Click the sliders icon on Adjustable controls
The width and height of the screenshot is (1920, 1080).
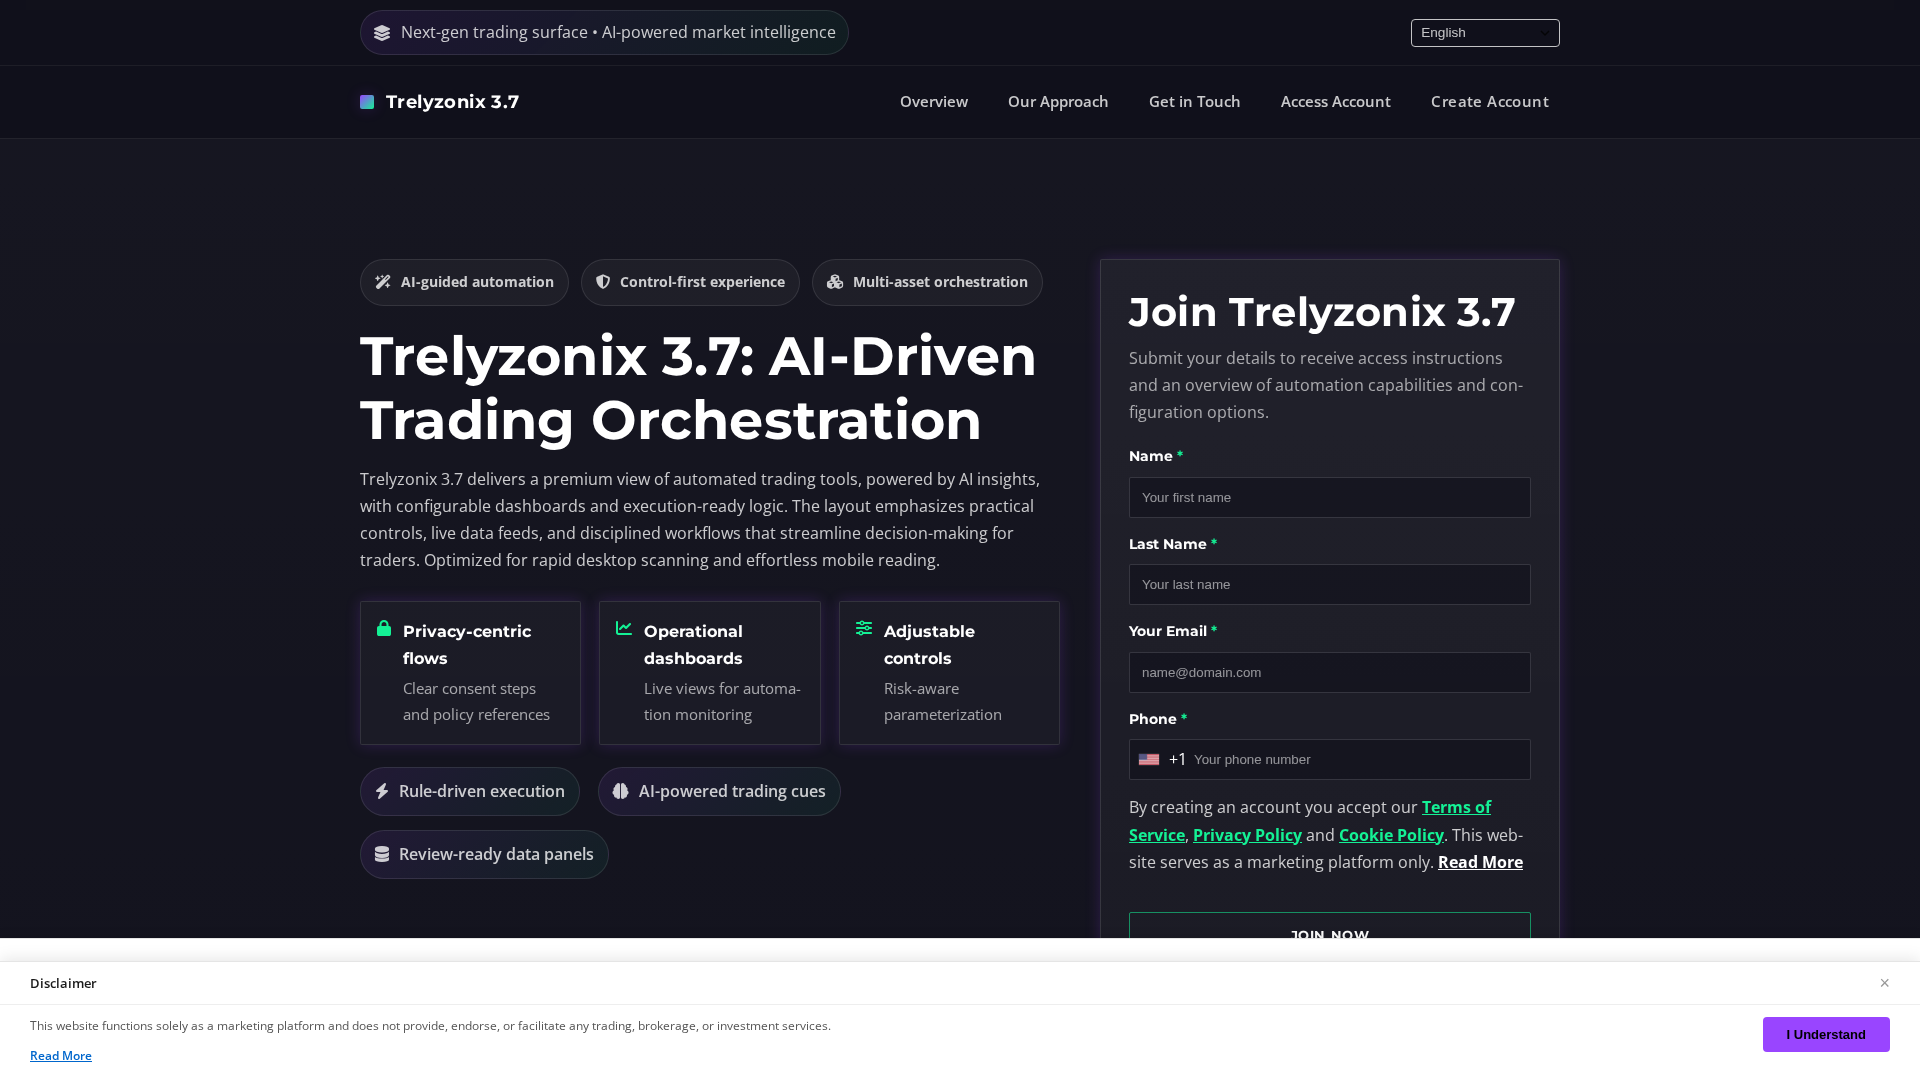point(864,628)
